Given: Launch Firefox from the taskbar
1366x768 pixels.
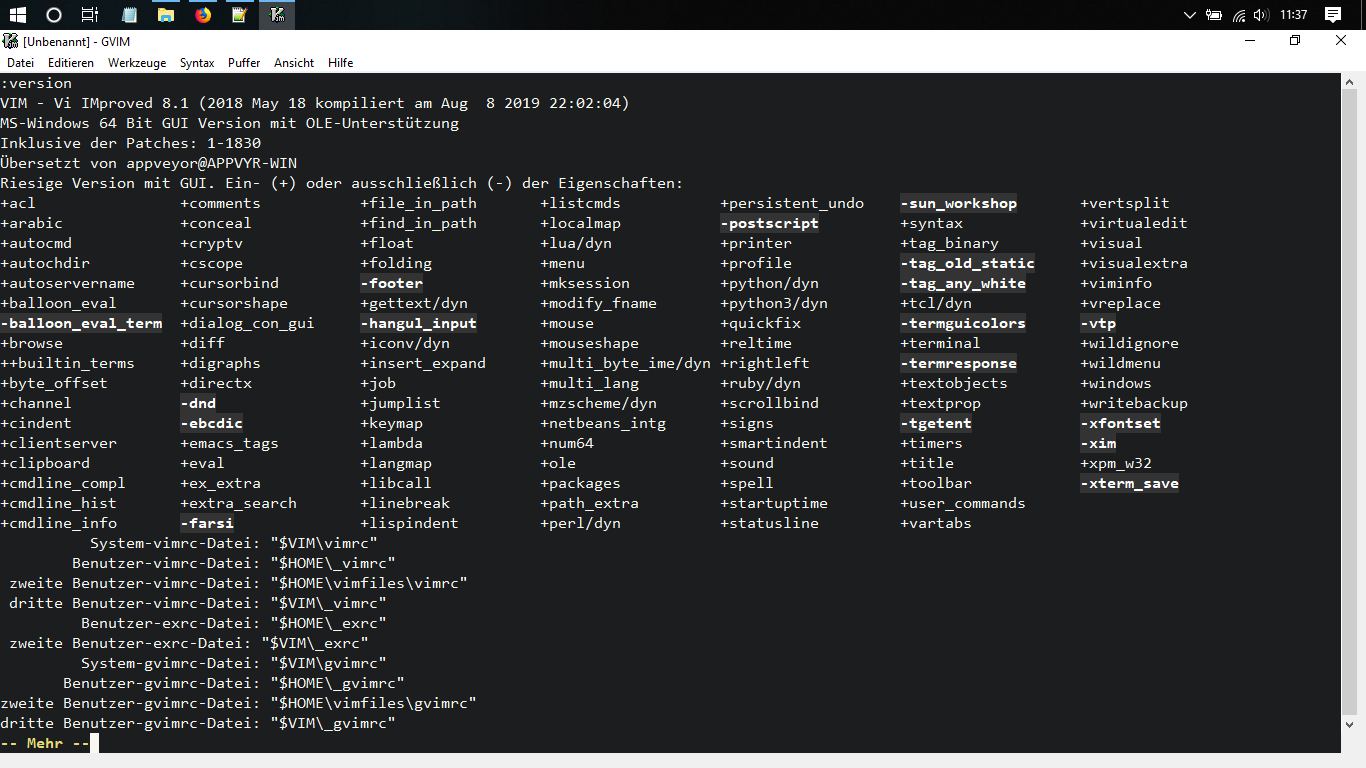Looking at the screenshot, I should pos(203,15).
